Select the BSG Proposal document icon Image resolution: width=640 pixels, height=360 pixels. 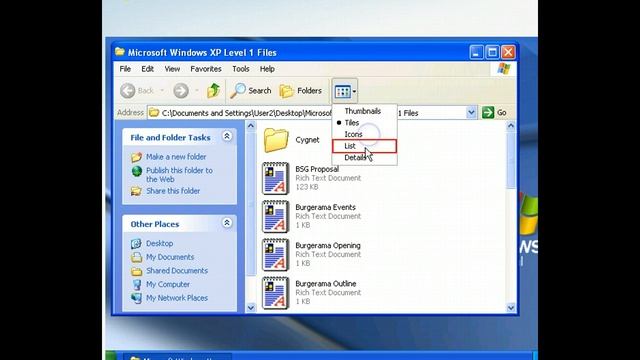click(x=276, y=178)
